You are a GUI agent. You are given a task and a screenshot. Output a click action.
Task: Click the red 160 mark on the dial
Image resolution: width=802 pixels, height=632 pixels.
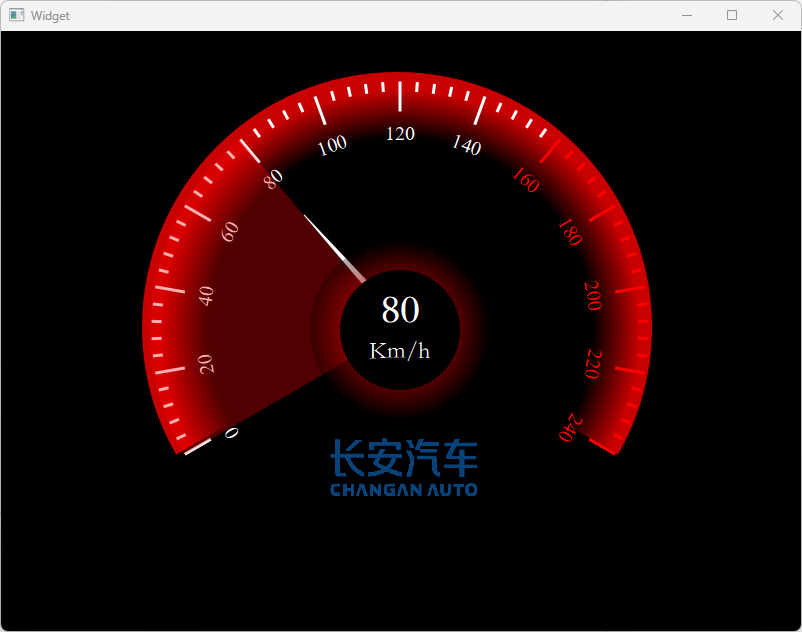pyautogui.click(x=526, y=180)
